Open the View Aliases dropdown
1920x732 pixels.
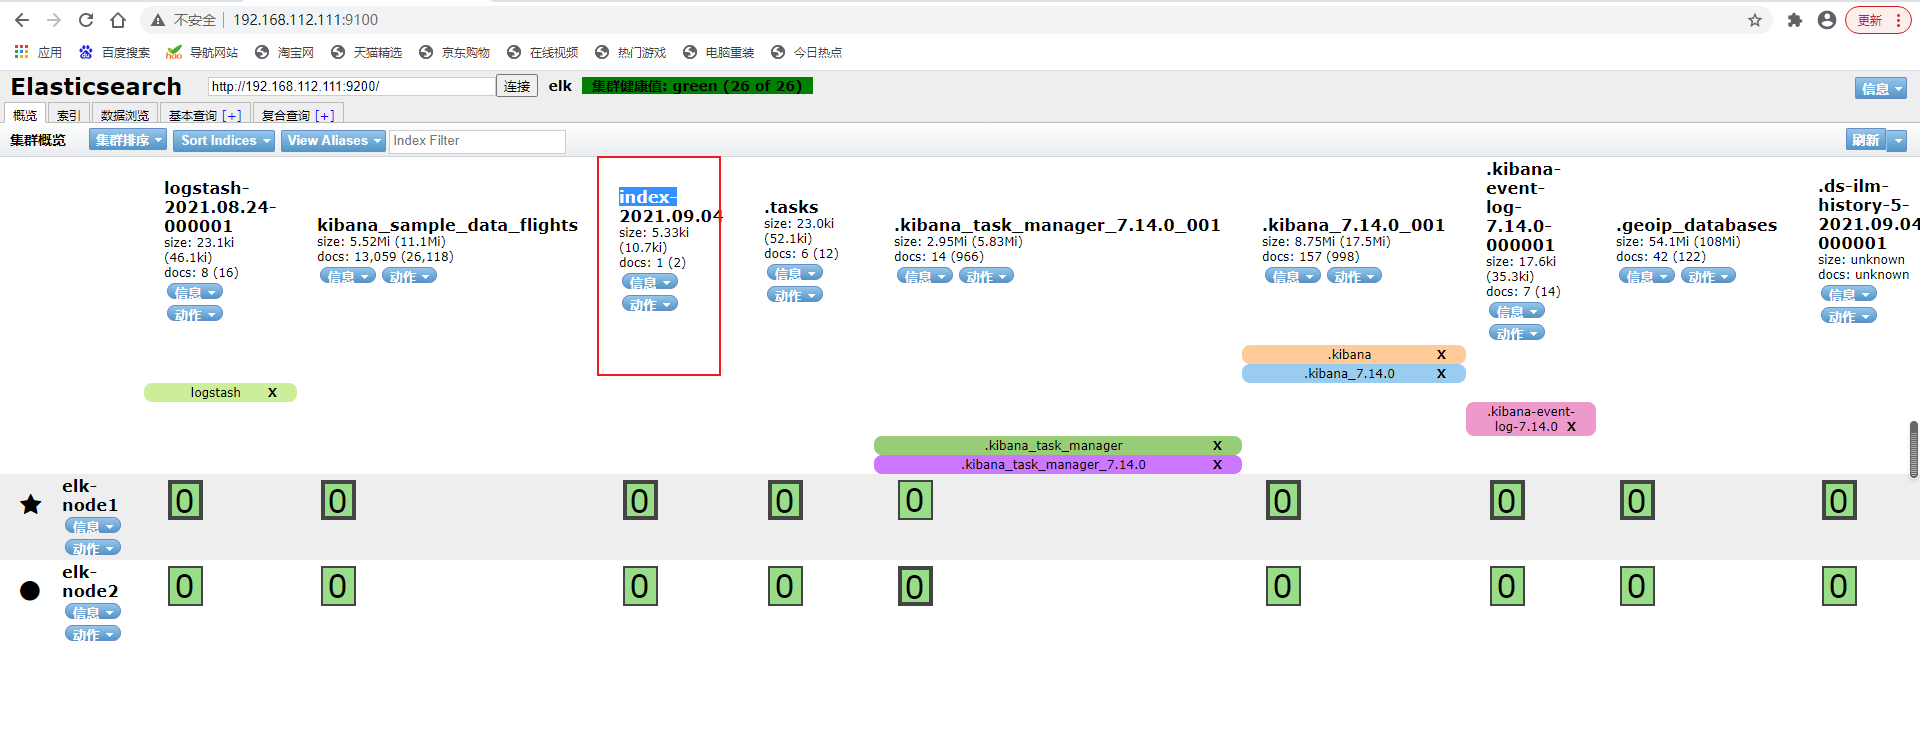[333, 141]
